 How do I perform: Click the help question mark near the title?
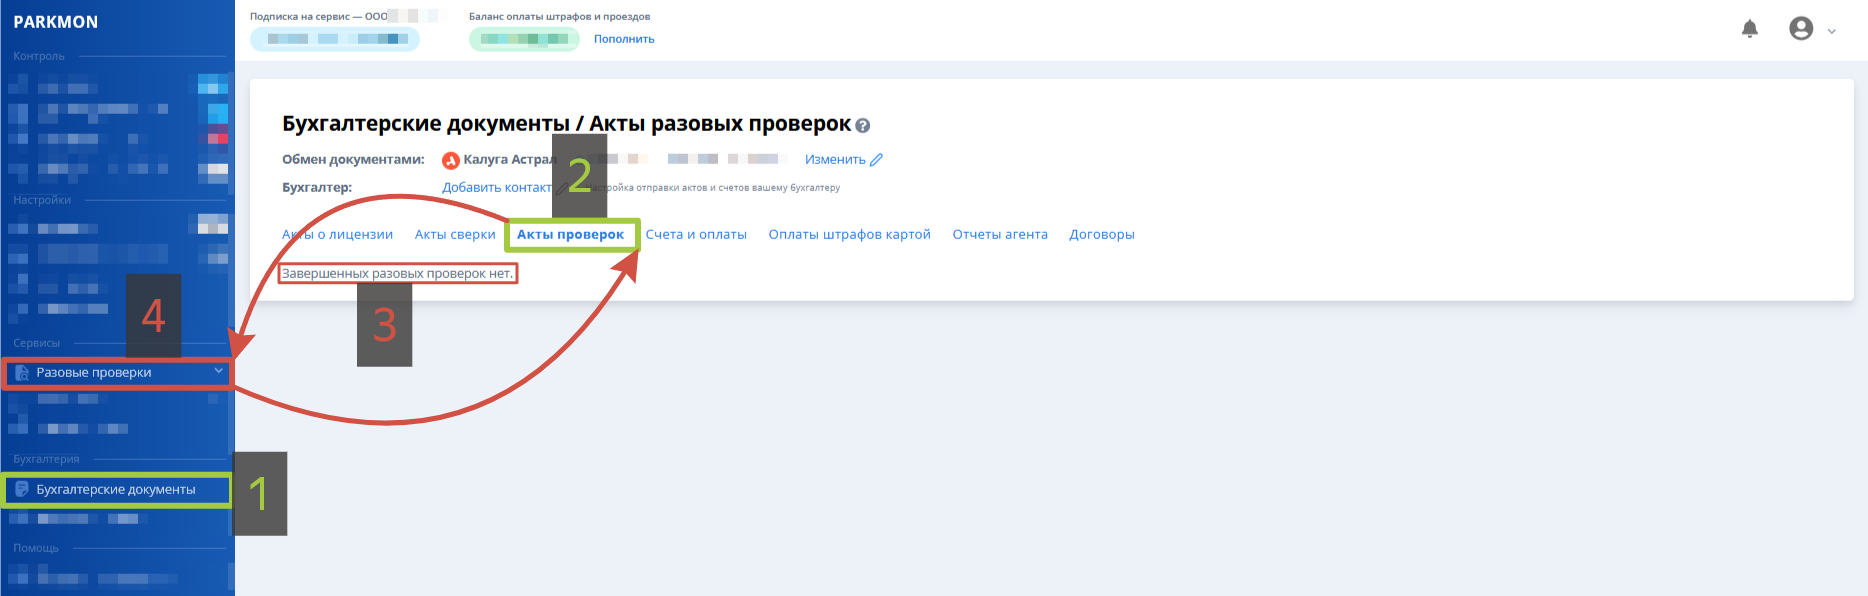[863, 126]
